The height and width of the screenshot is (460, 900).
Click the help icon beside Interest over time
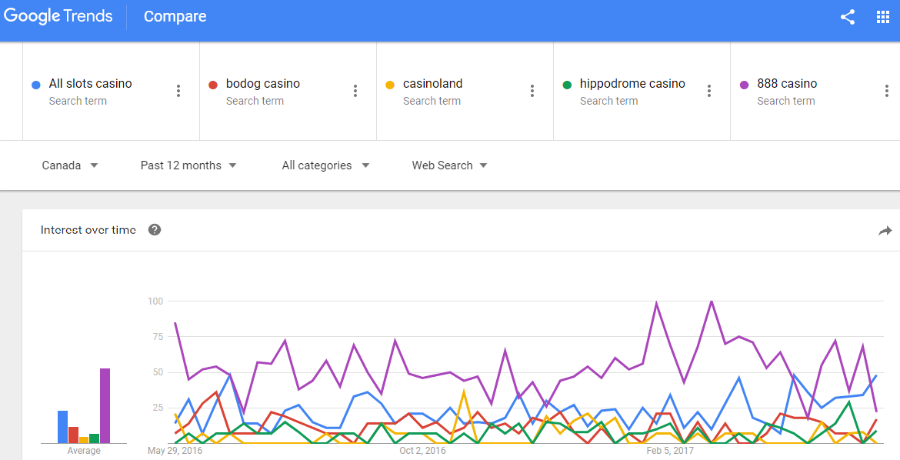point(154,230)
